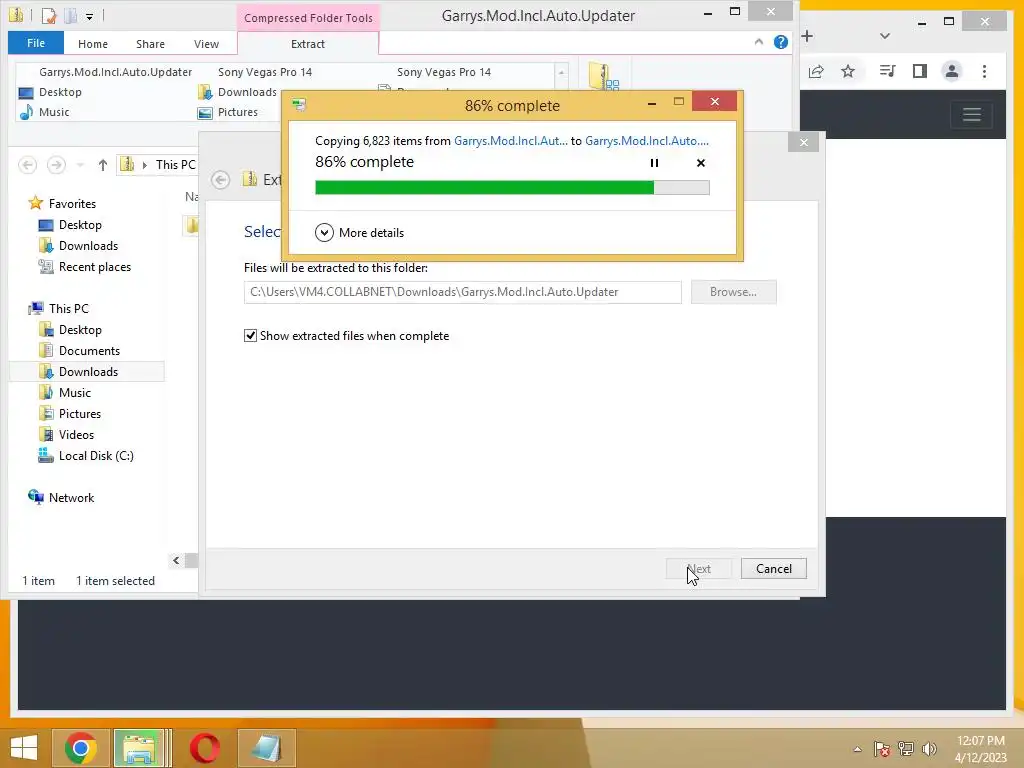Open recent locations dropdown arrow
Screen dimensions: 1024x768
(80, 165)
